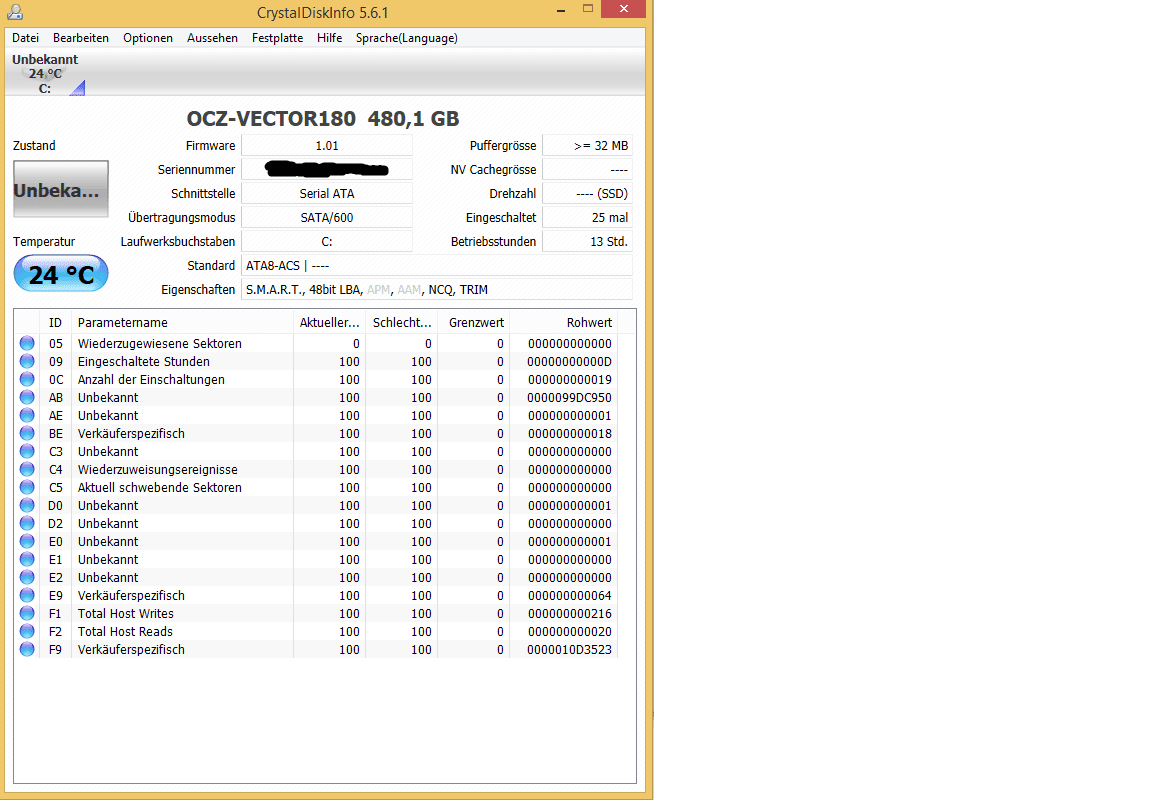Open the Aussehen menu

pyautogui.click(x=212, y=38)
